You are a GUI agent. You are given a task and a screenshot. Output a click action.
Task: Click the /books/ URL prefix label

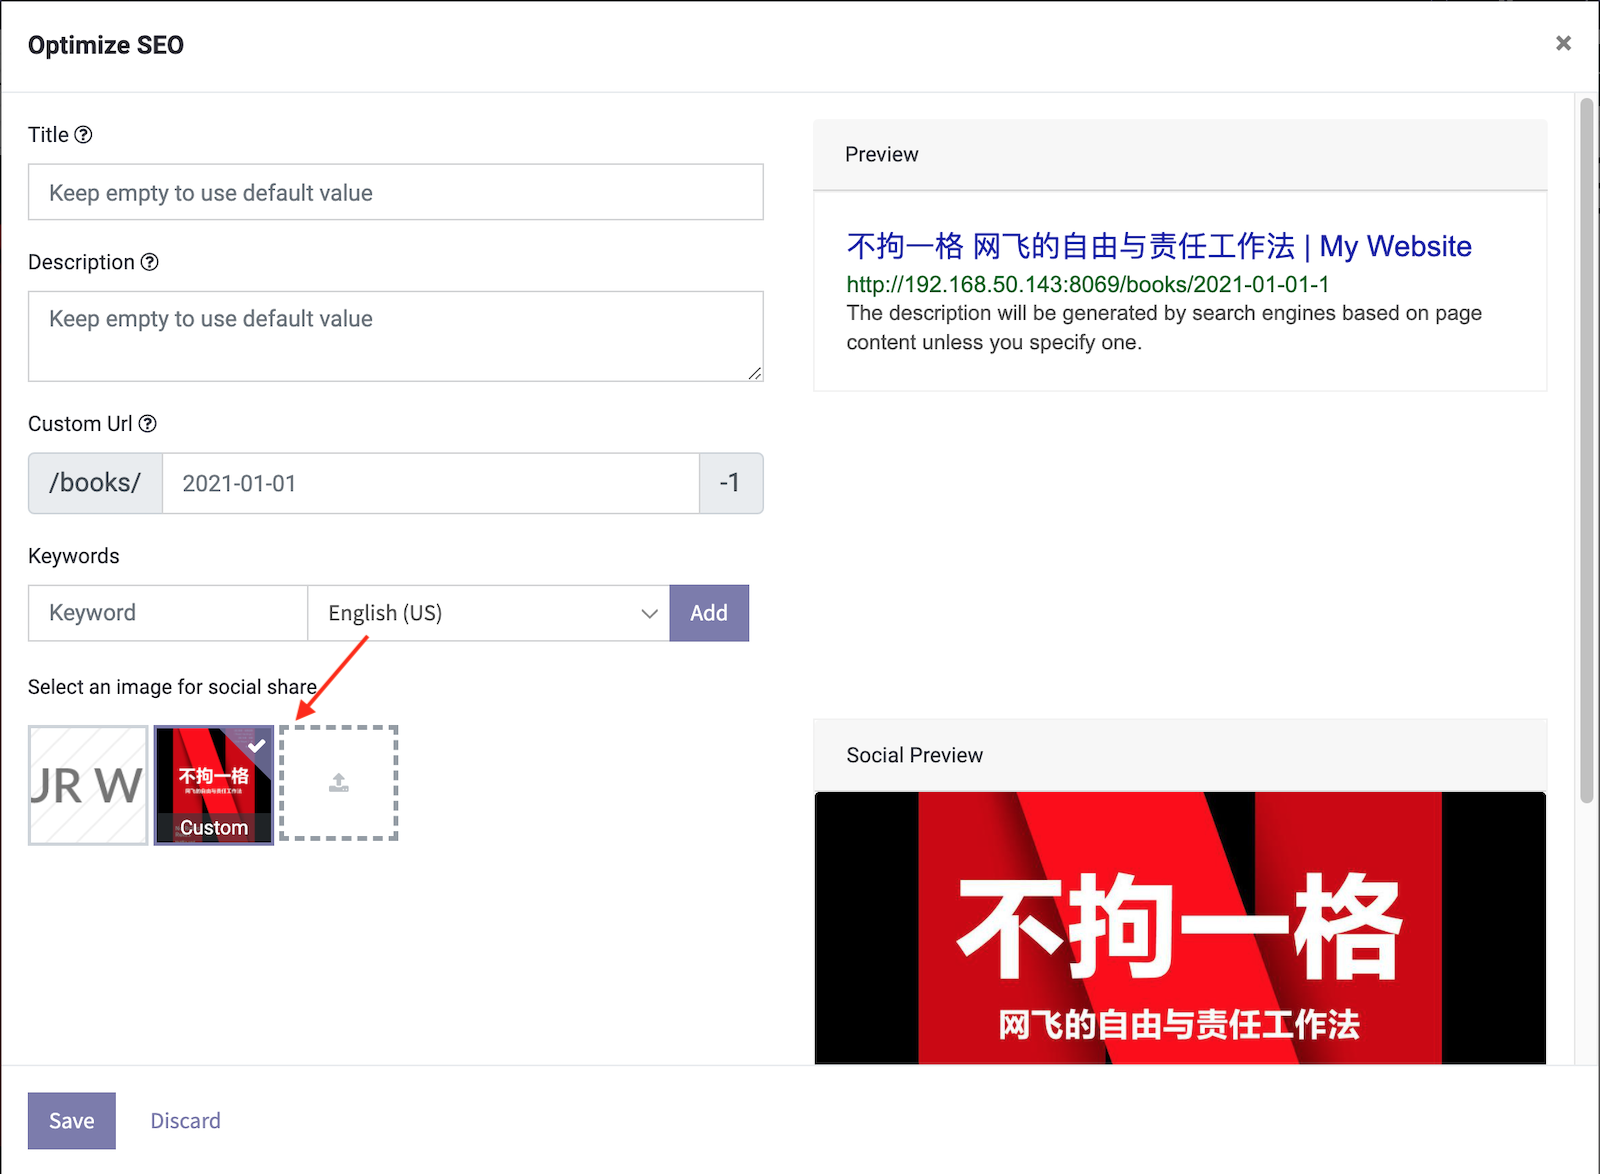pos(95,483)
